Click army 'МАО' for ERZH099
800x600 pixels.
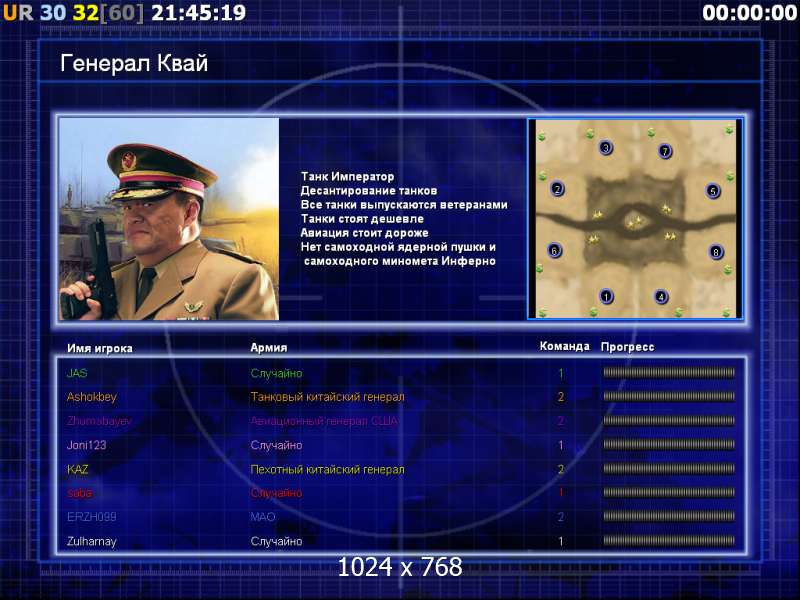point(263,517)
